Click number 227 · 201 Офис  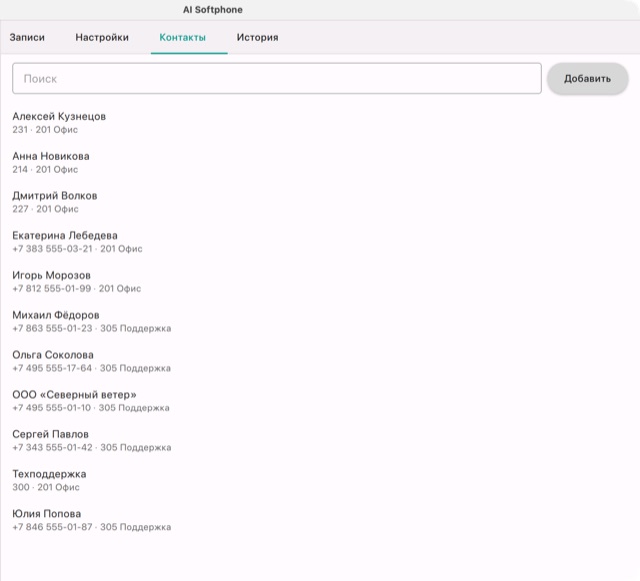pyautogui.click(x=45, y=209)
